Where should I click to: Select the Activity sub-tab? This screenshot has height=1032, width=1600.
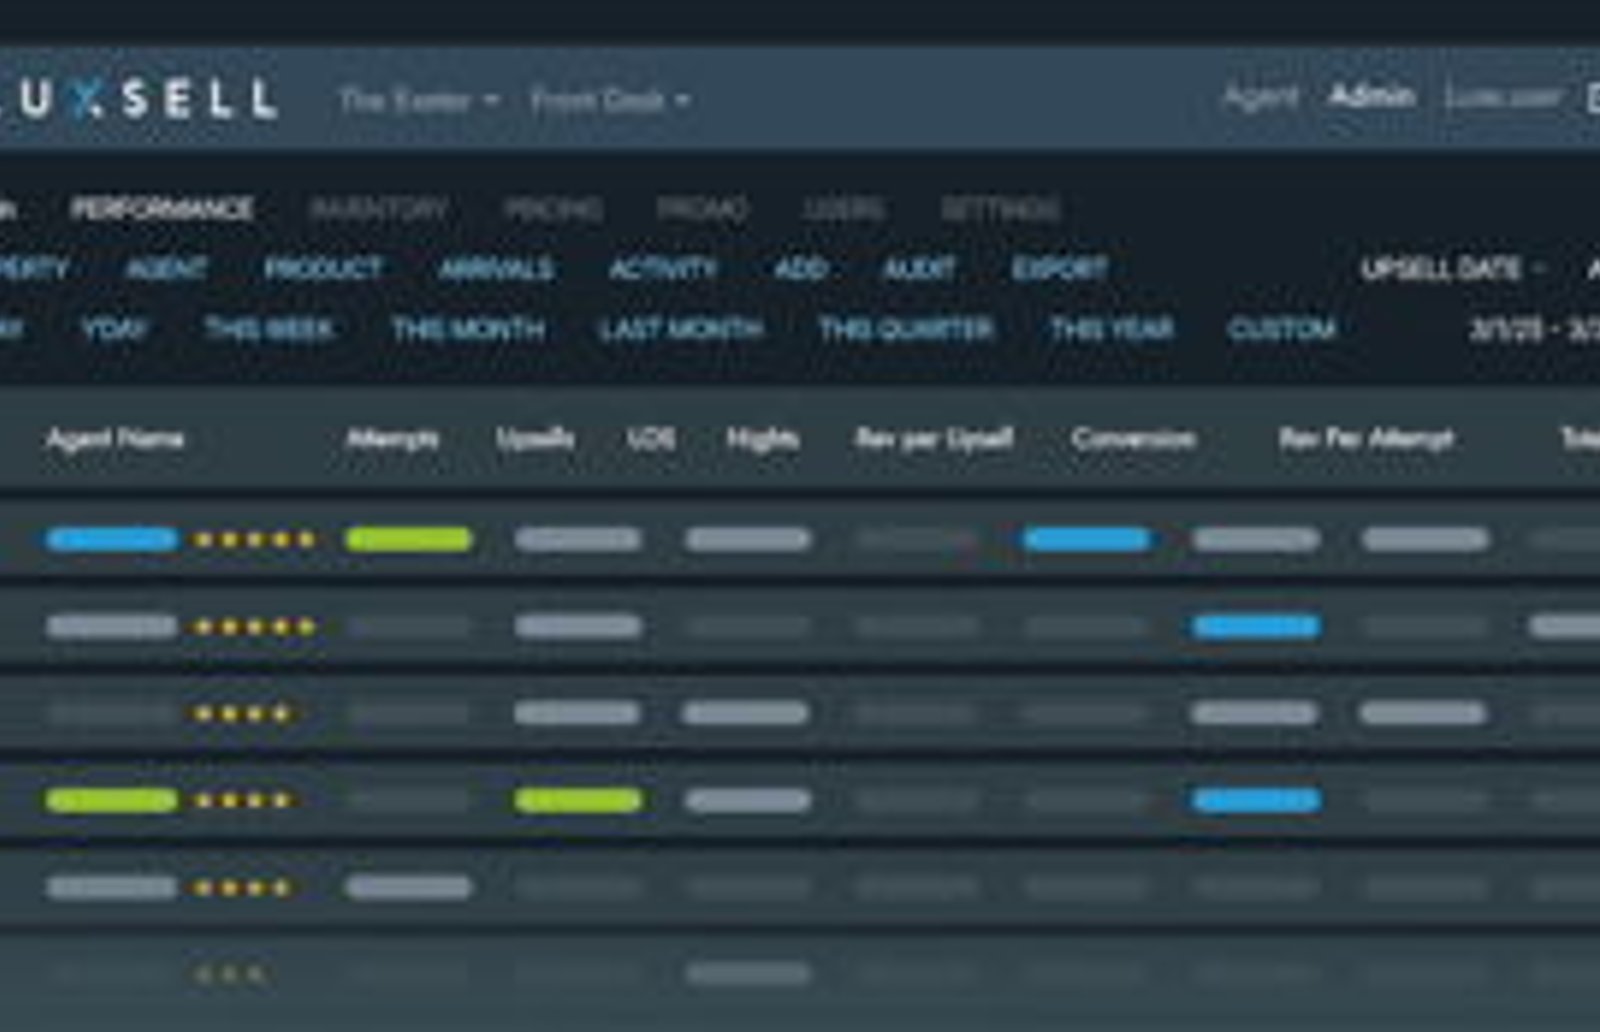pyautogui.click(x=663, y=268)
